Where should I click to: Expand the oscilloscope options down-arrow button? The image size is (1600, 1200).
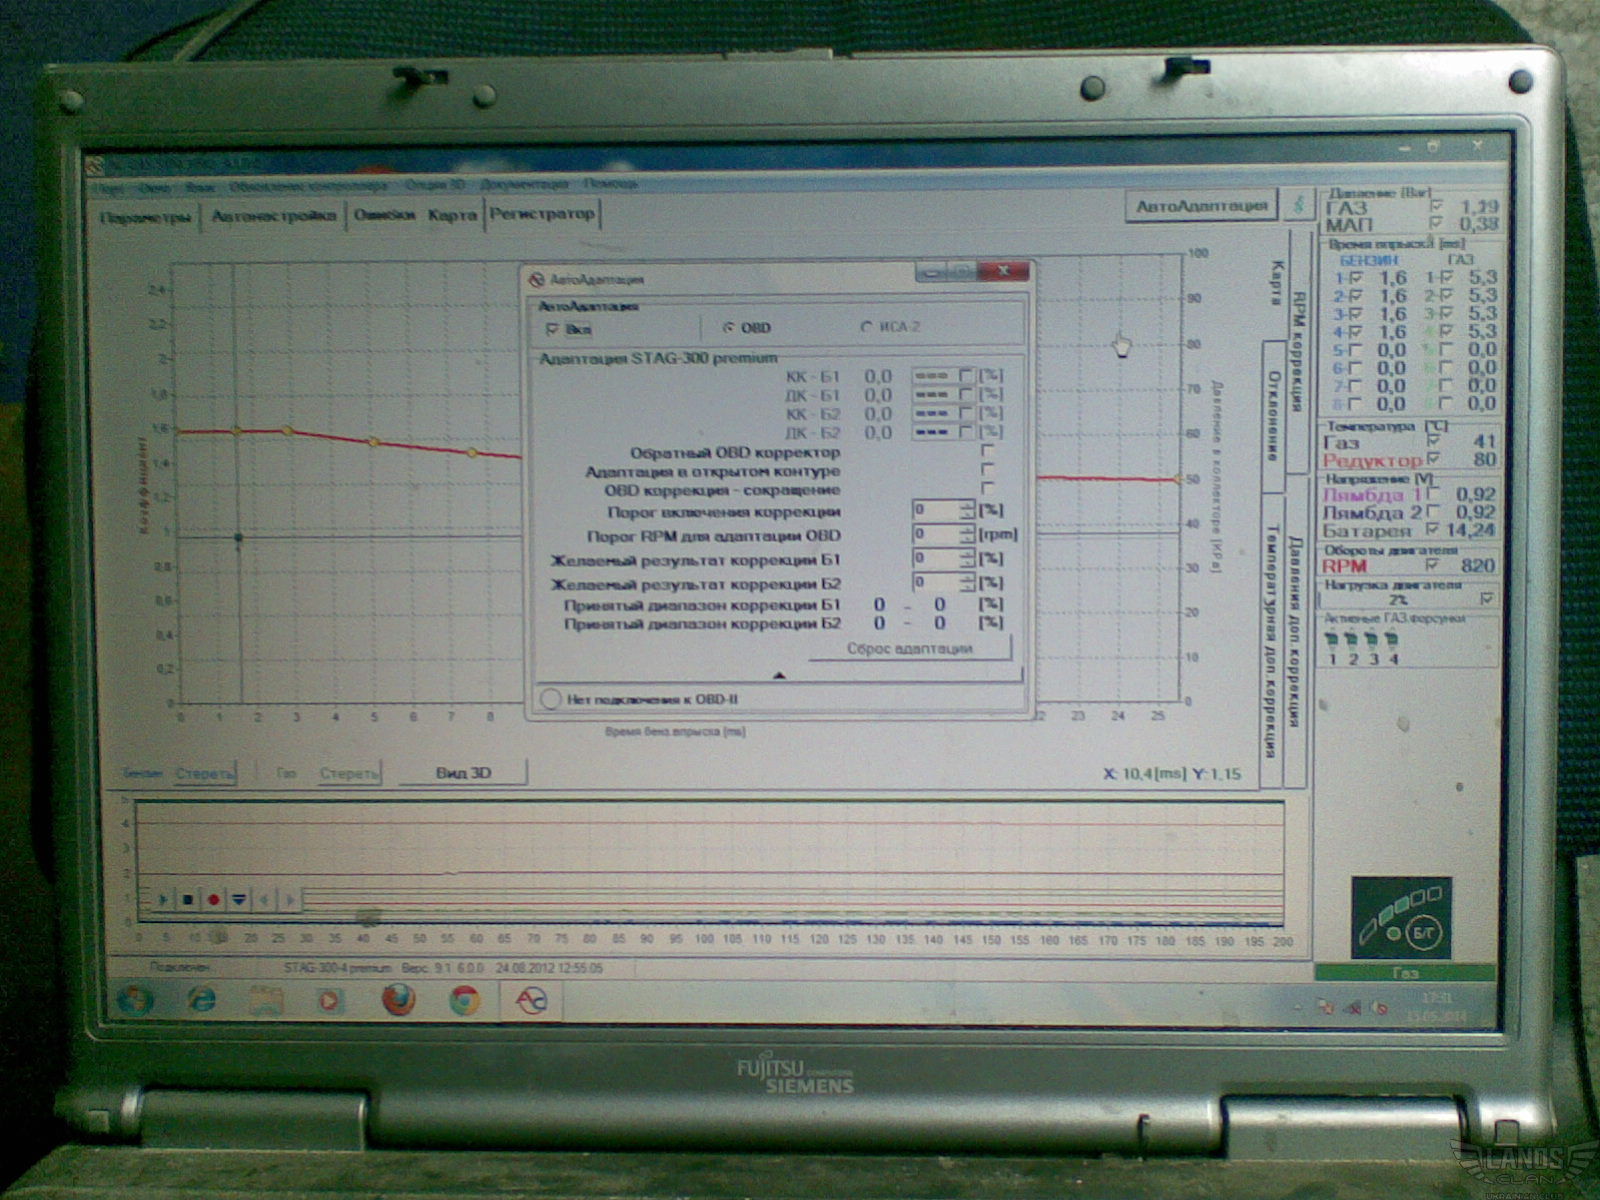(x=239, y=900)
